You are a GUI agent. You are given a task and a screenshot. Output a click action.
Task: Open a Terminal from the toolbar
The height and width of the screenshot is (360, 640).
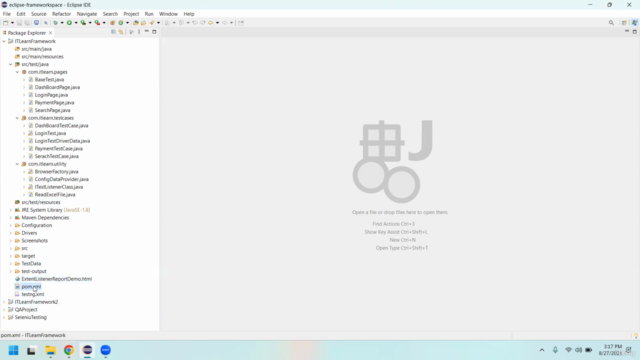36,23
